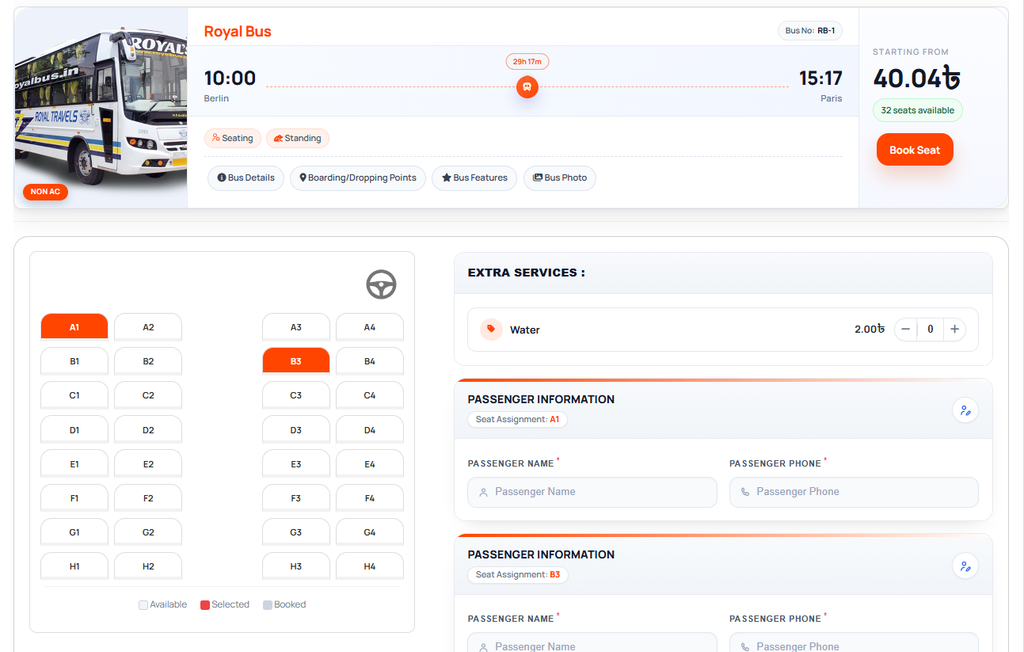1024x652 pixels.
Task: Click the Selected legend color swatch
Action: click(x=205, y=605)
